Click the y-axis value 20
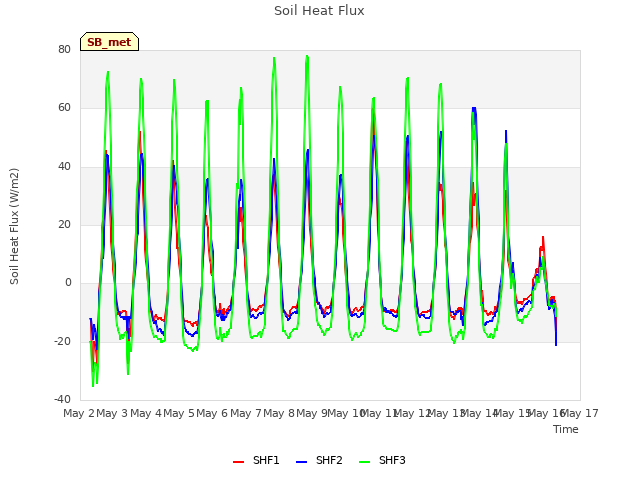Screen dimensions: 640x480 pyautogui.click(x=64, y=224)
